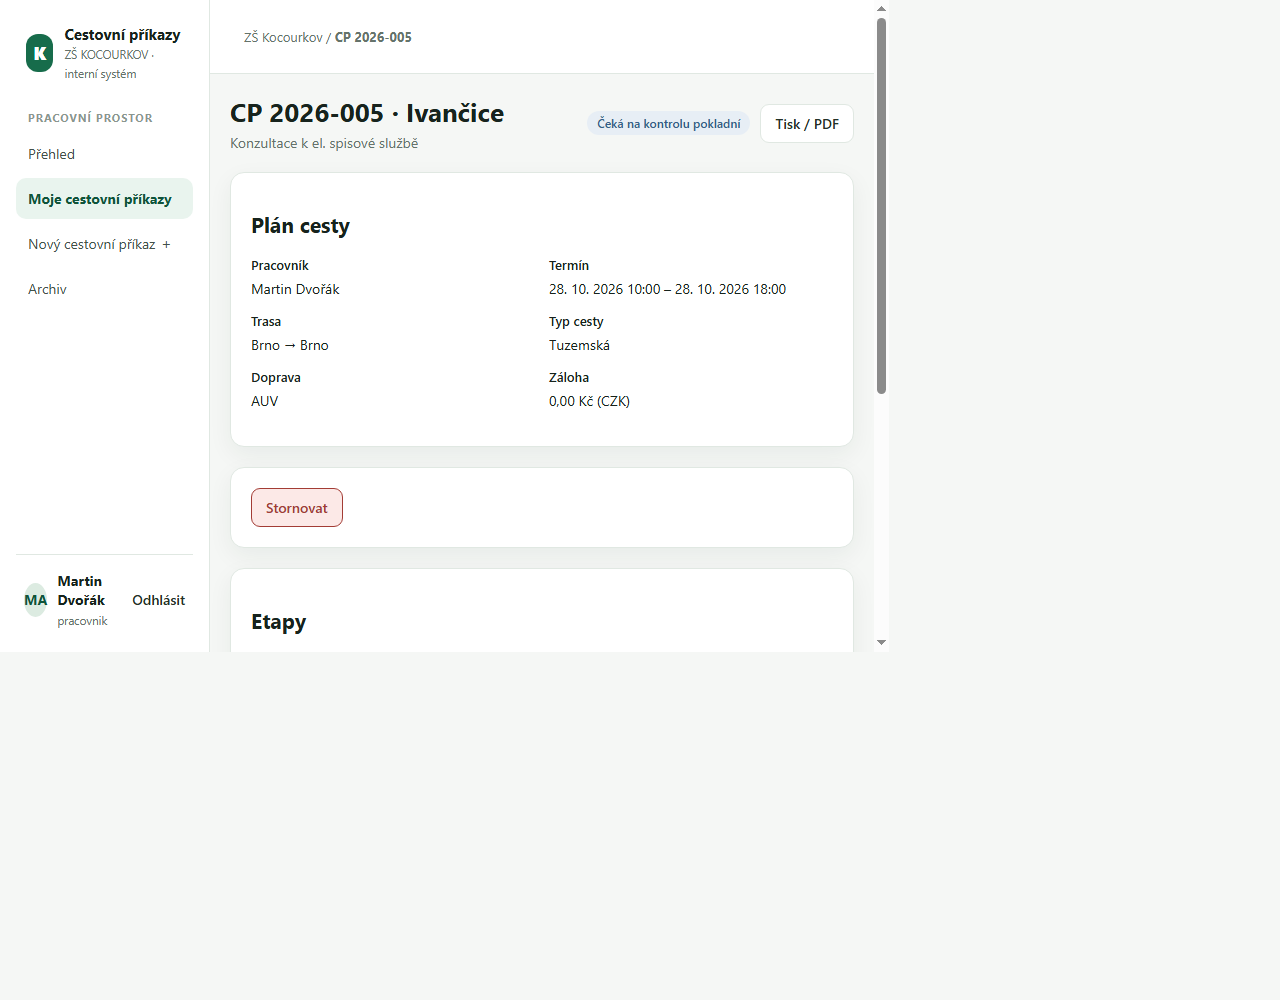The width and height of the screenshot is (1280, 1000).
Task: Click the Cestovní příkazy app title
Action: (122, 35)
